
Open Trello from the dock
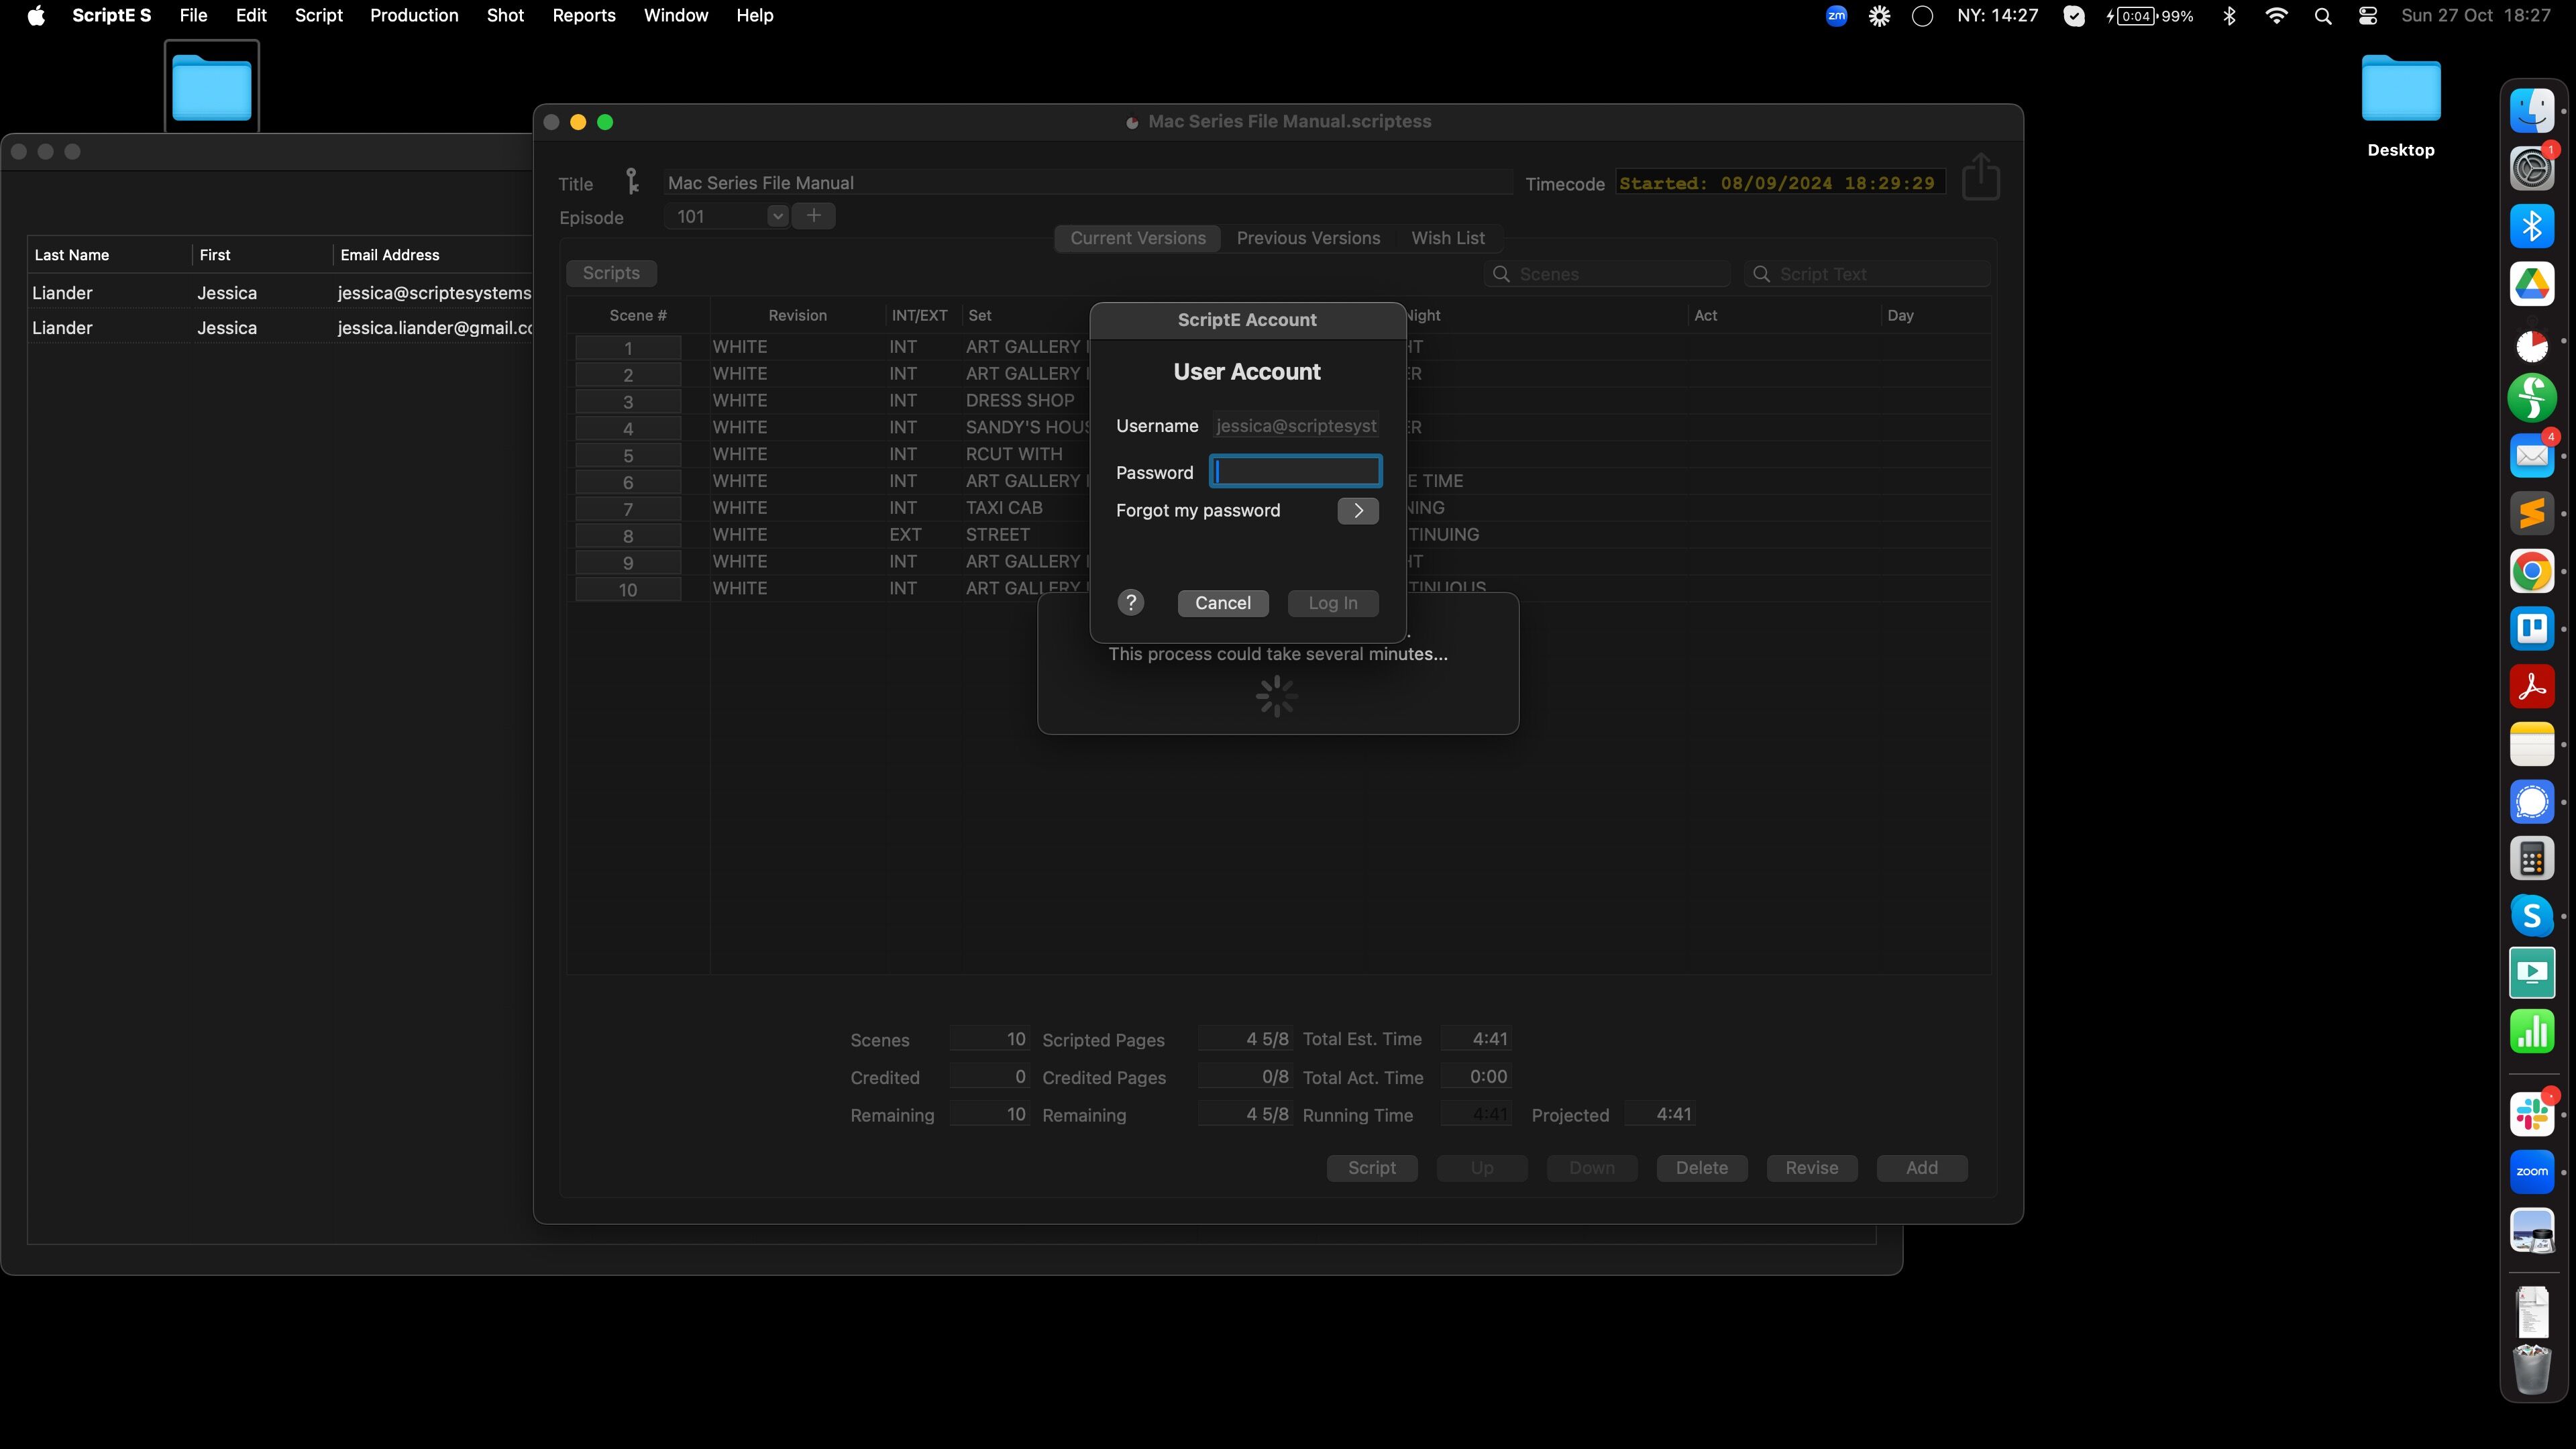(x=2531, y=629)
